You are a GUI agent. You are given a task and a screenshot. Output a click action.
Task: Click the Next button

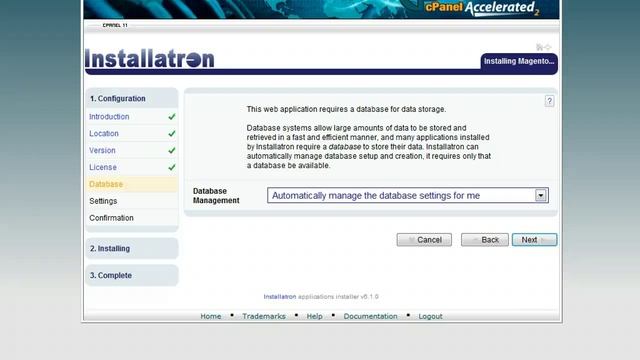534,240
